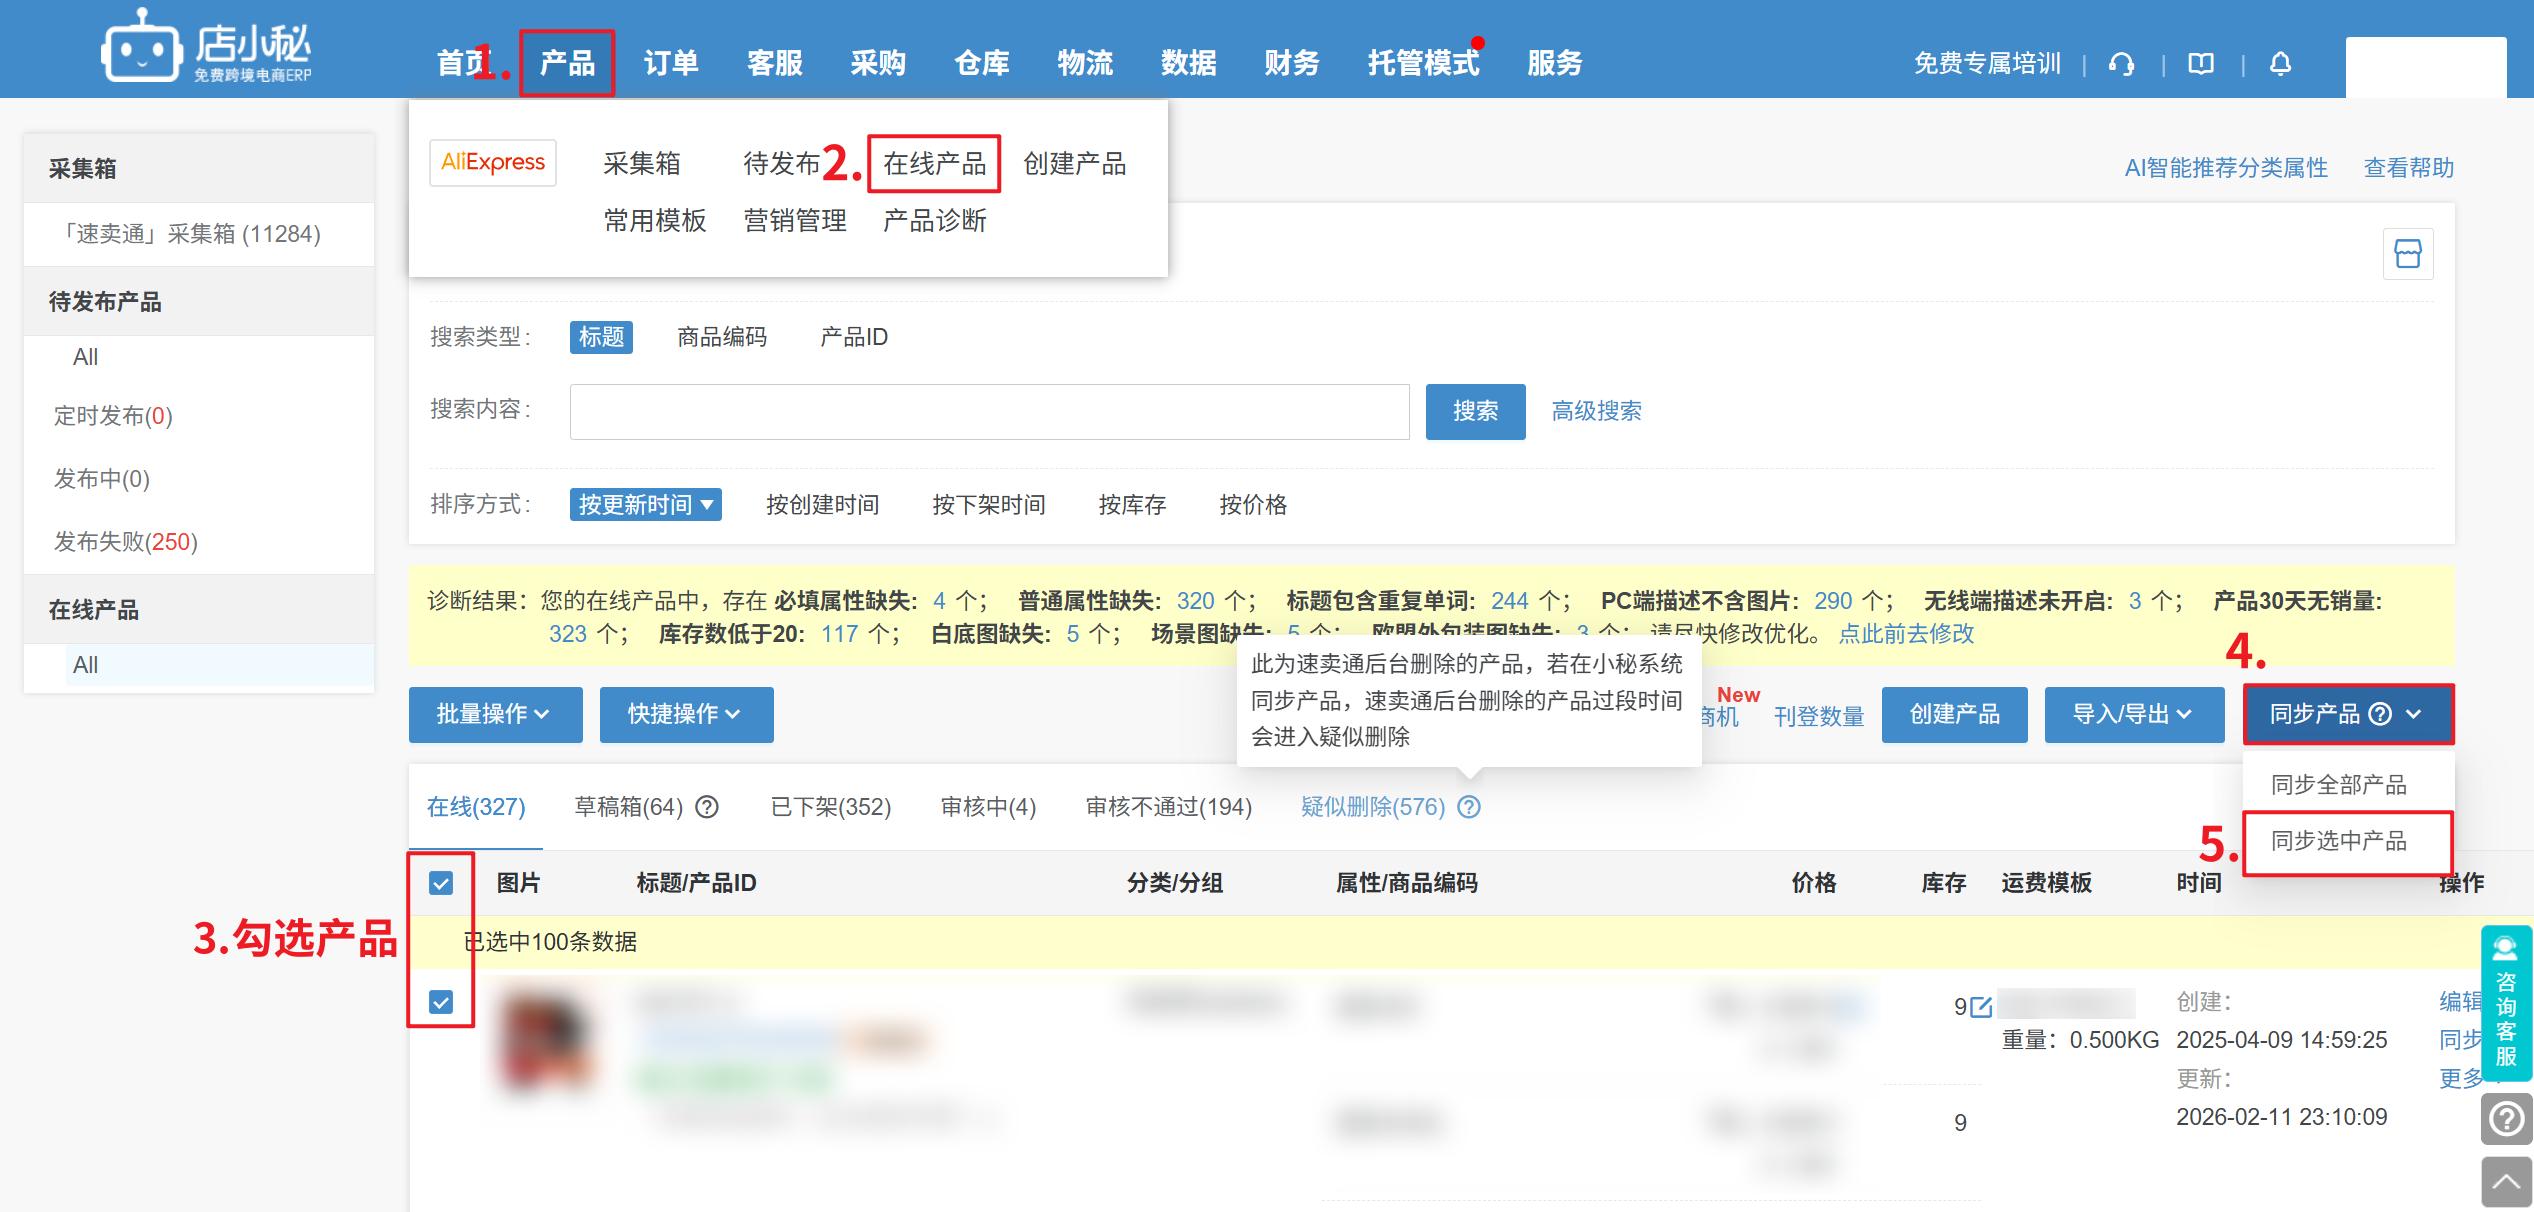Viewport: 2534px width, 1212px height.
Task: Choose 同步选中产品 from the sync menu
Action: coord(2339,841)
